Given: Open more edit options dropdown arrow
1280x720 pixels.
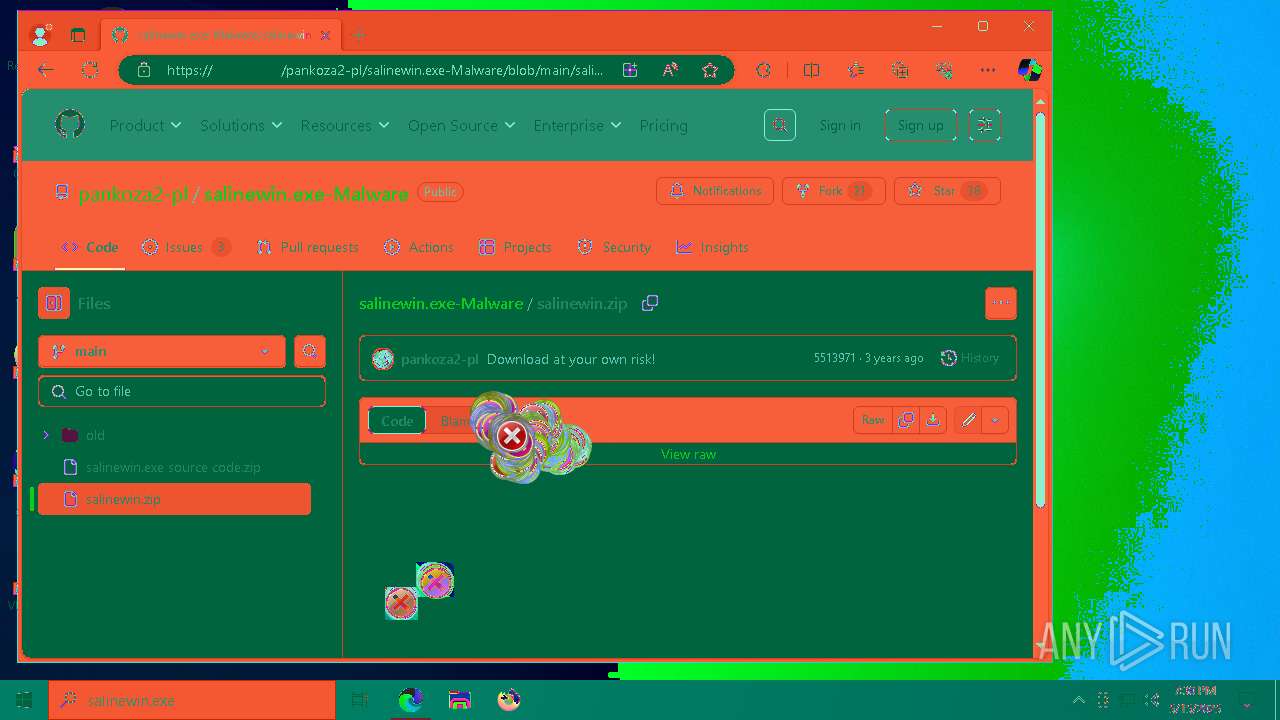Looking at the screenshot, I should (x=995, y=420).
